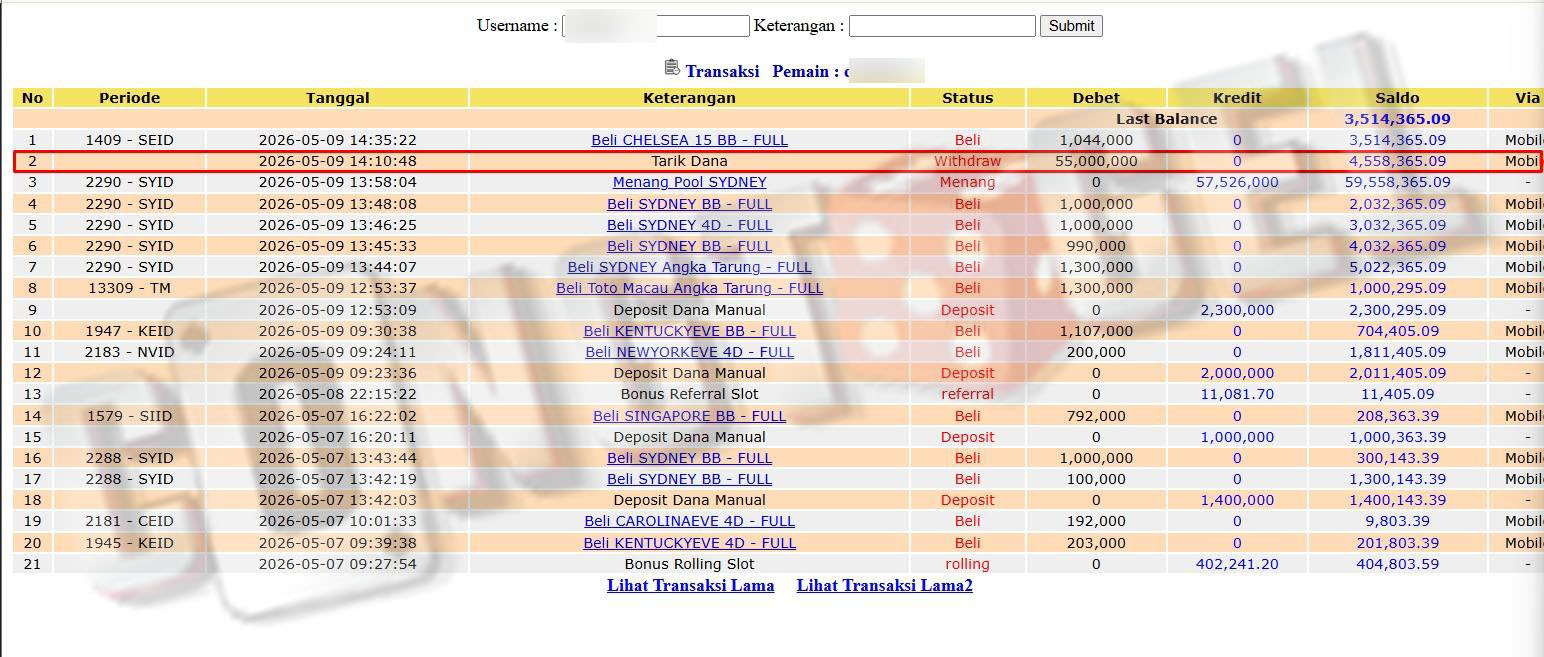This screenshot has width=1544, height=657.
Task: Click the Status column header
Action: pos(967,98)
